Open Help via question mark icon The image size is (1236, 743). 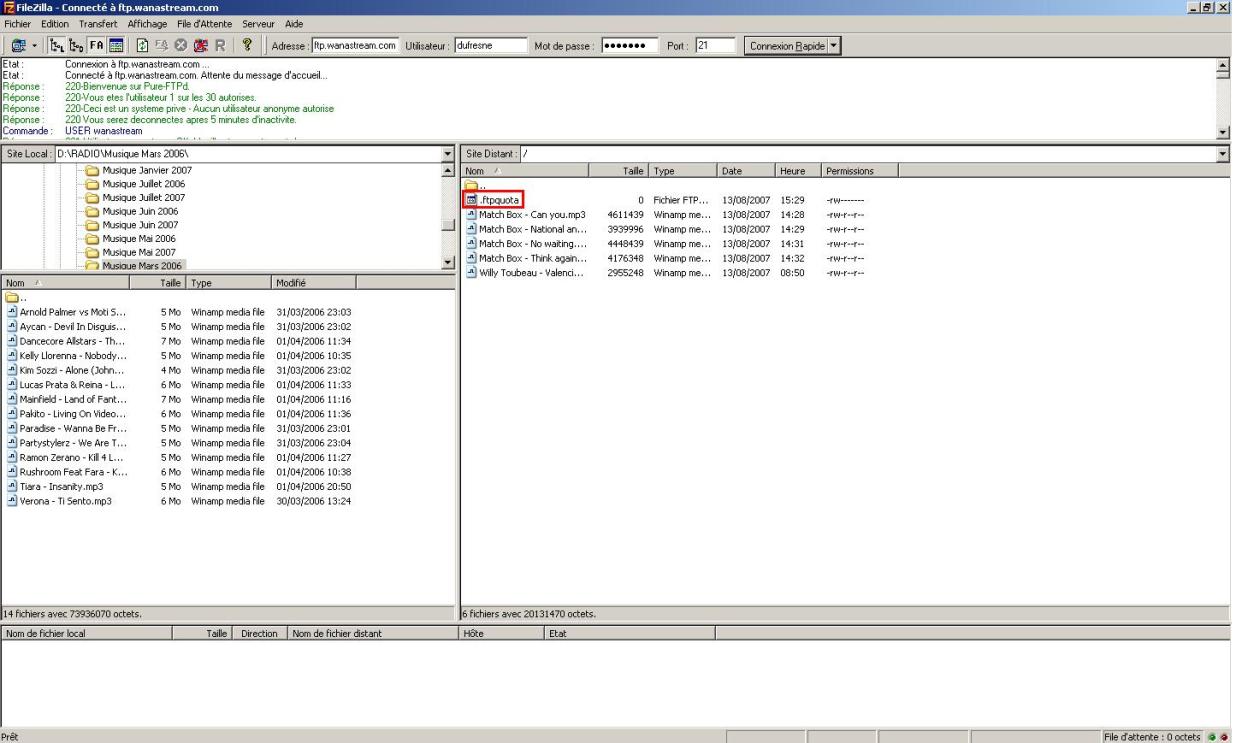pyautogui.click(x=246, y=45)
